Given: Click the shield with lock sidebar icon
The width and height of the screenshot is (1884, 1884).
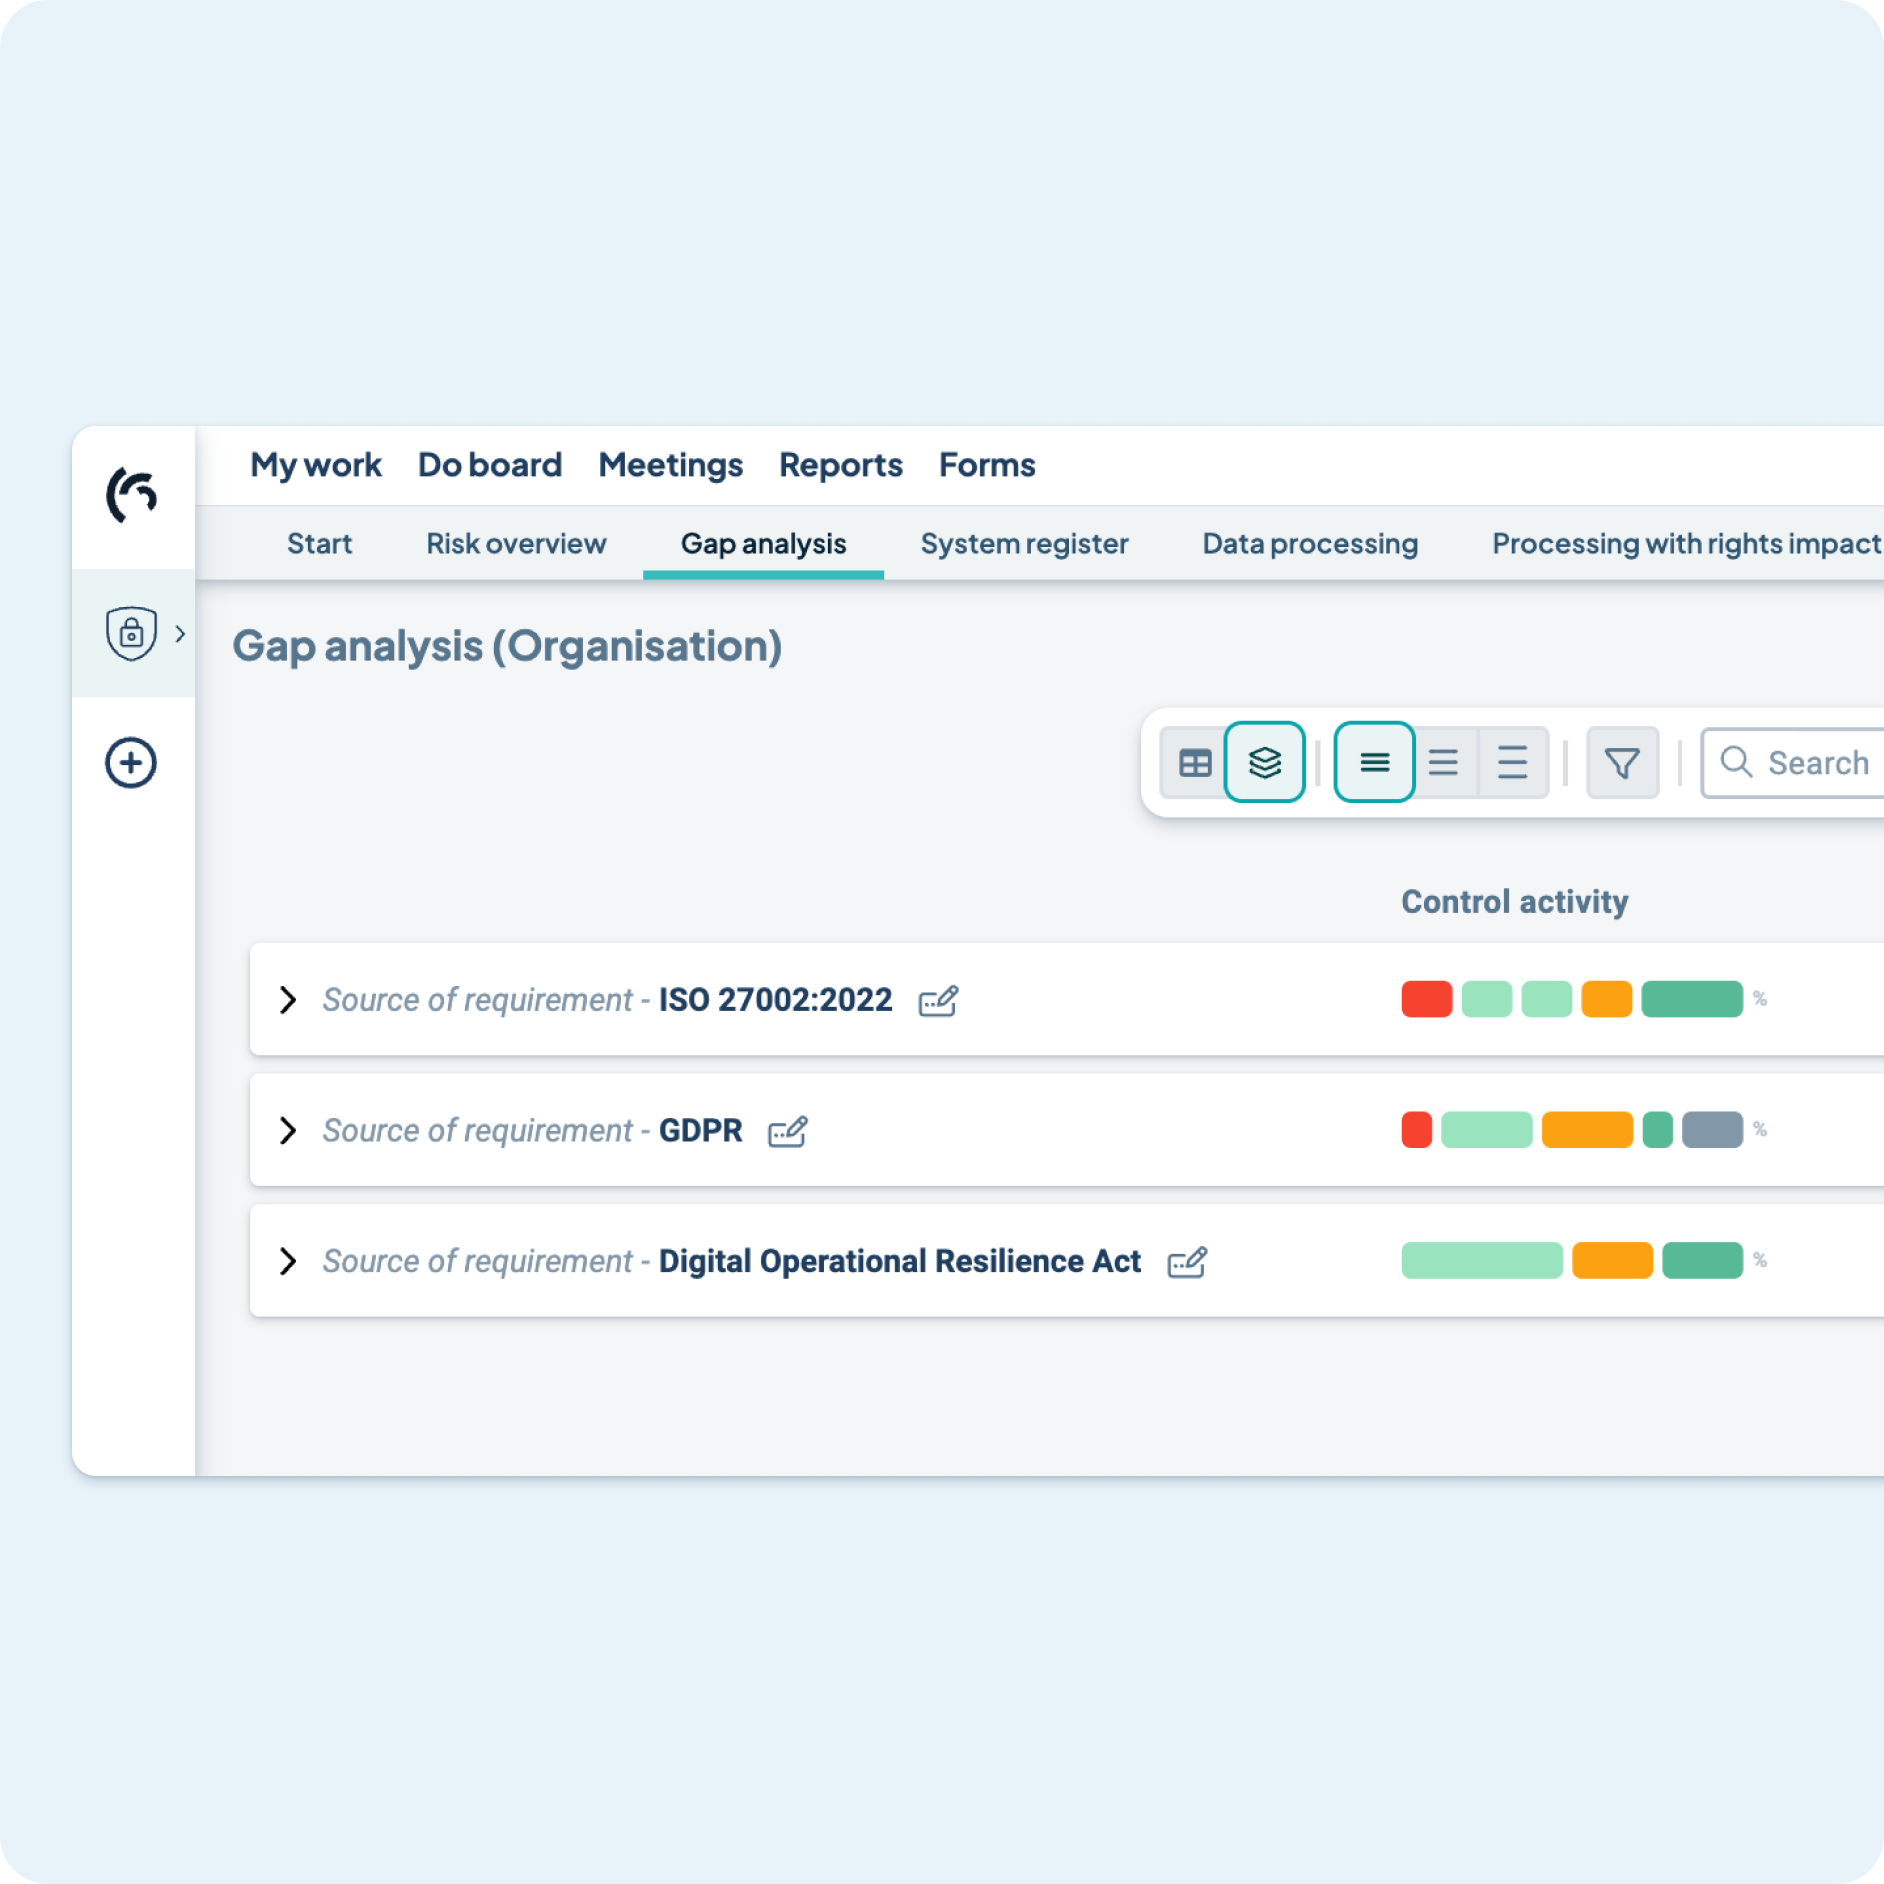Looking at the screenshot, I should [129, 632].
